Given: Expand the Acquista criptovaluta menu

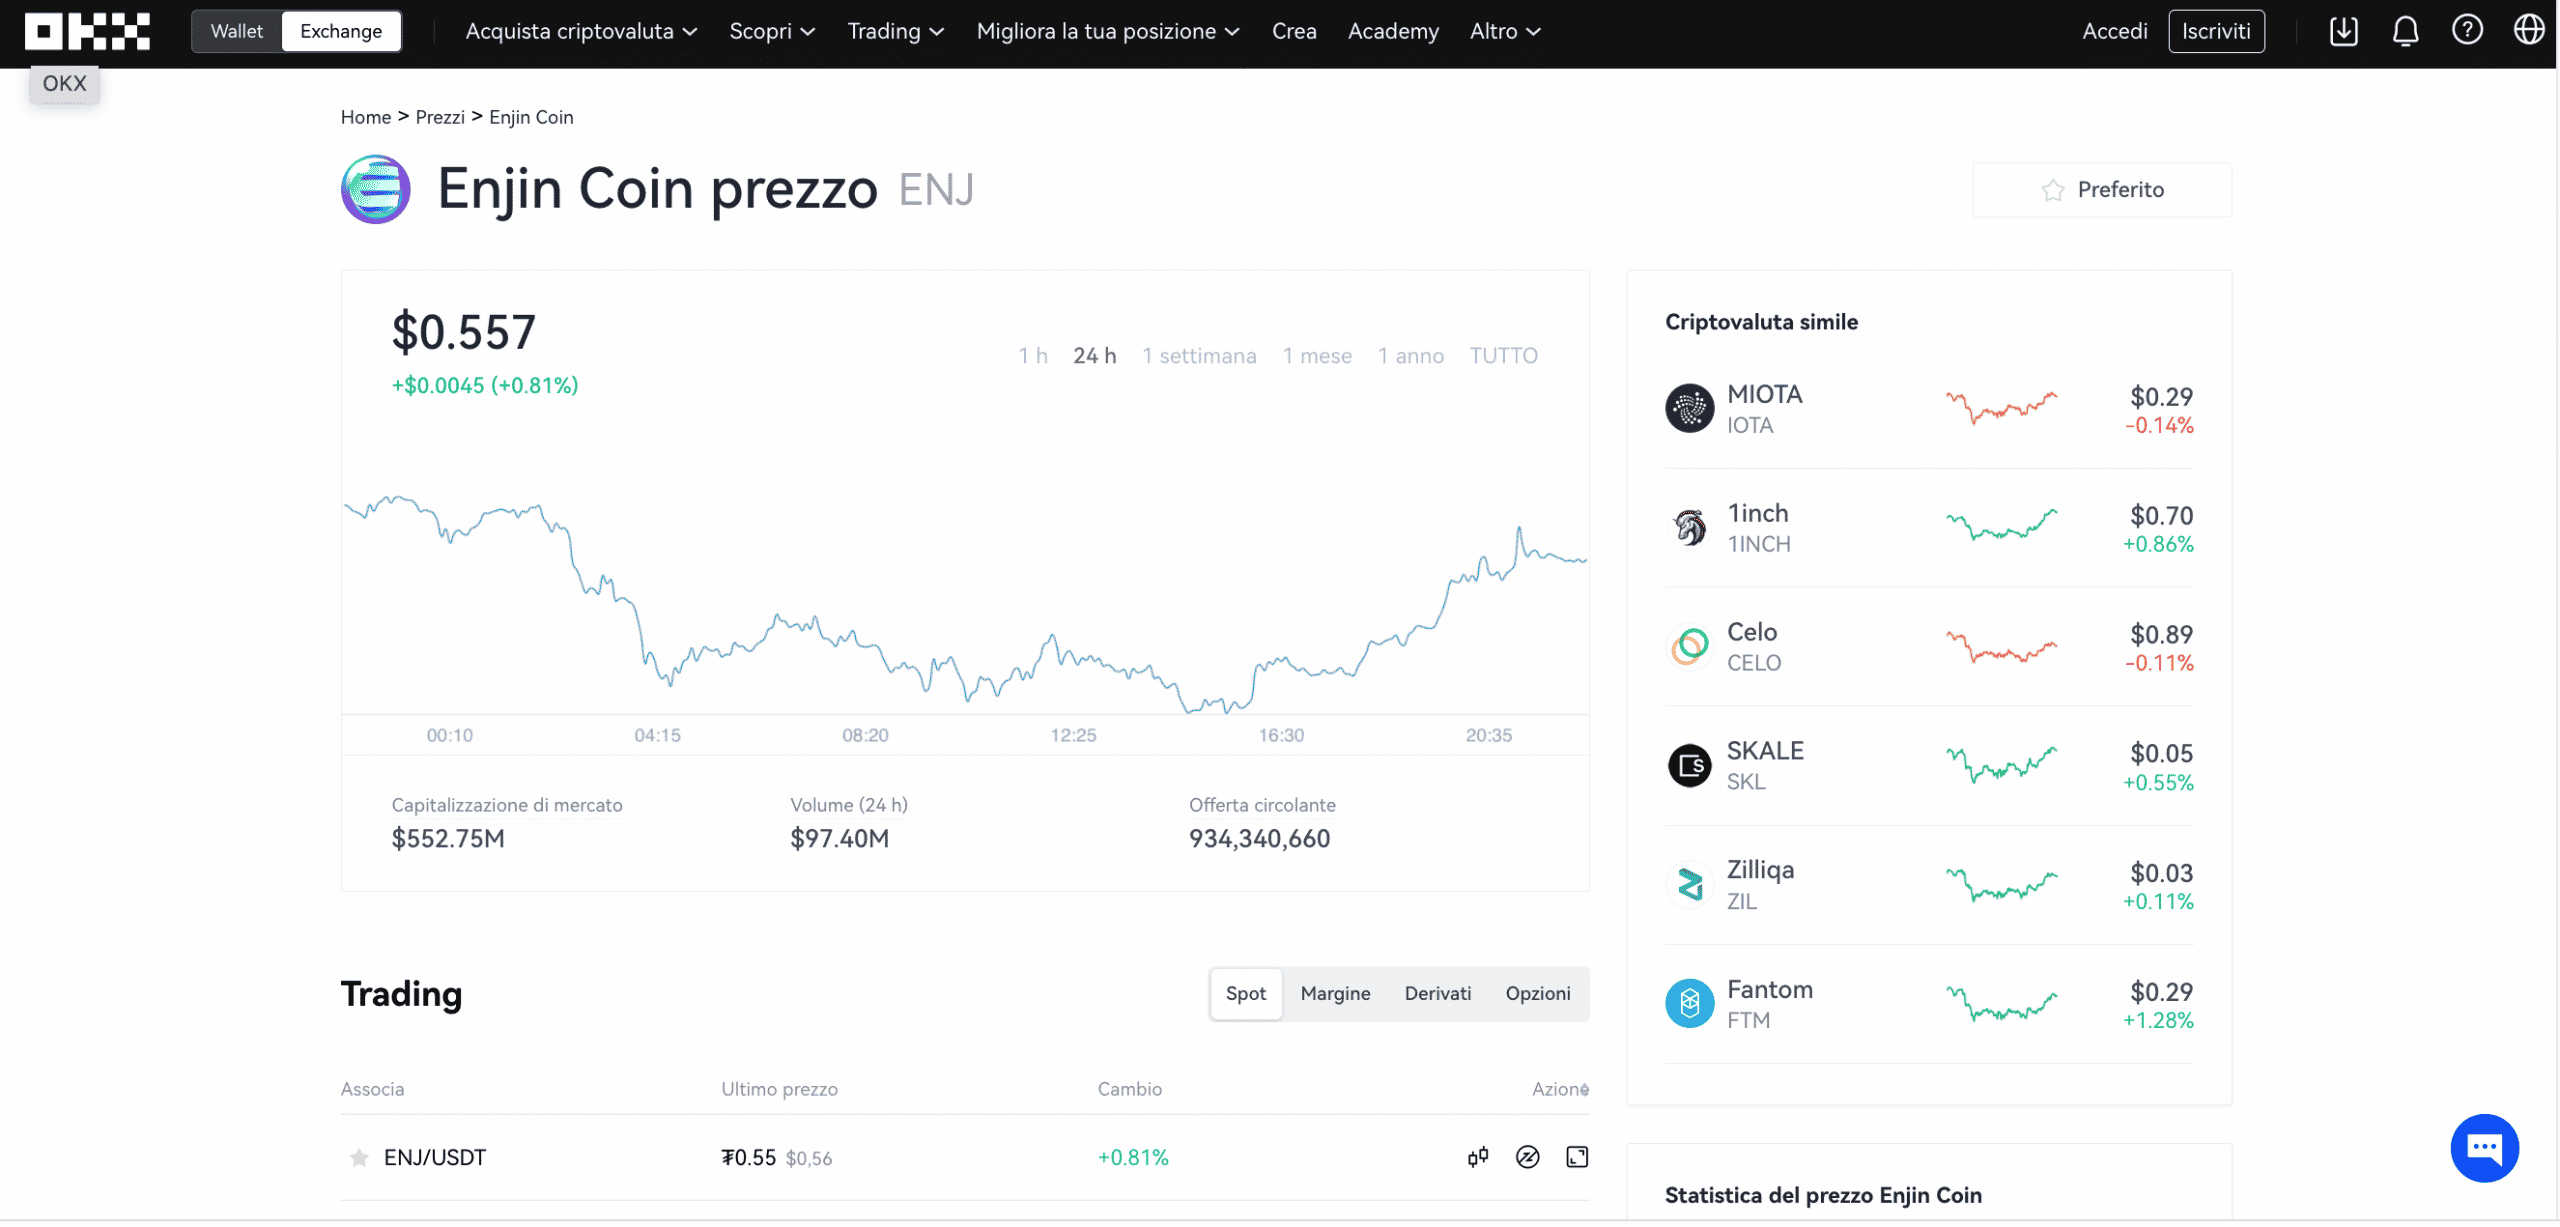Looking at the screenshot, I should (581, 31).
